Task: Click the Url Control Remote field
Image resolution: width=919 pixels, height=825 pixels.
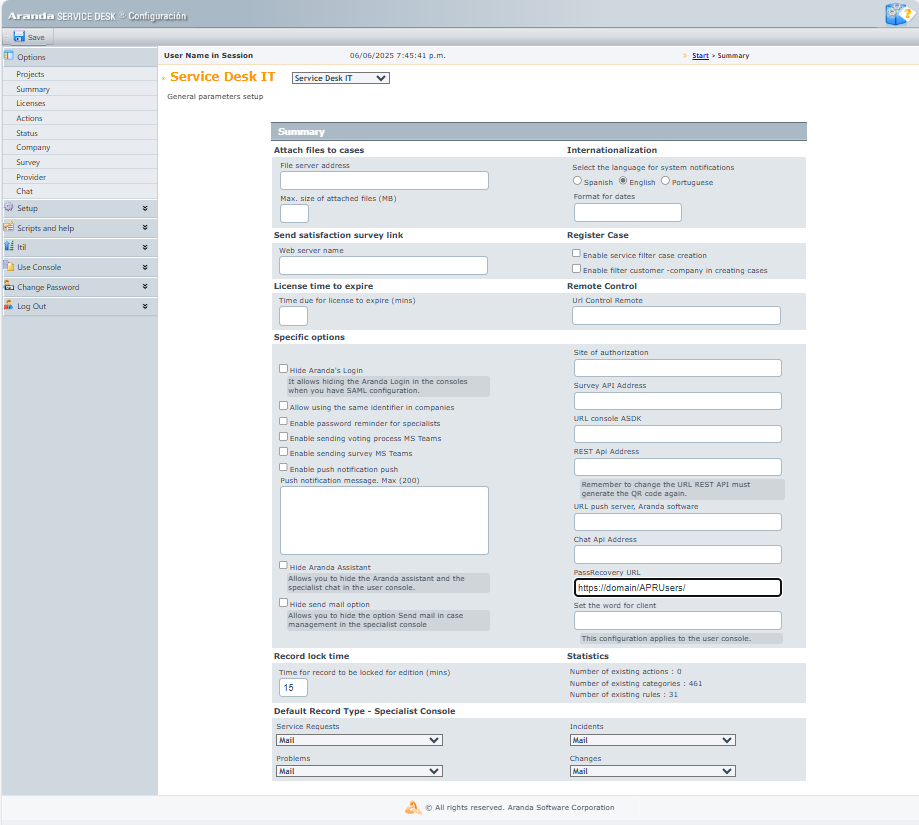Action: (x=676, y=315)
